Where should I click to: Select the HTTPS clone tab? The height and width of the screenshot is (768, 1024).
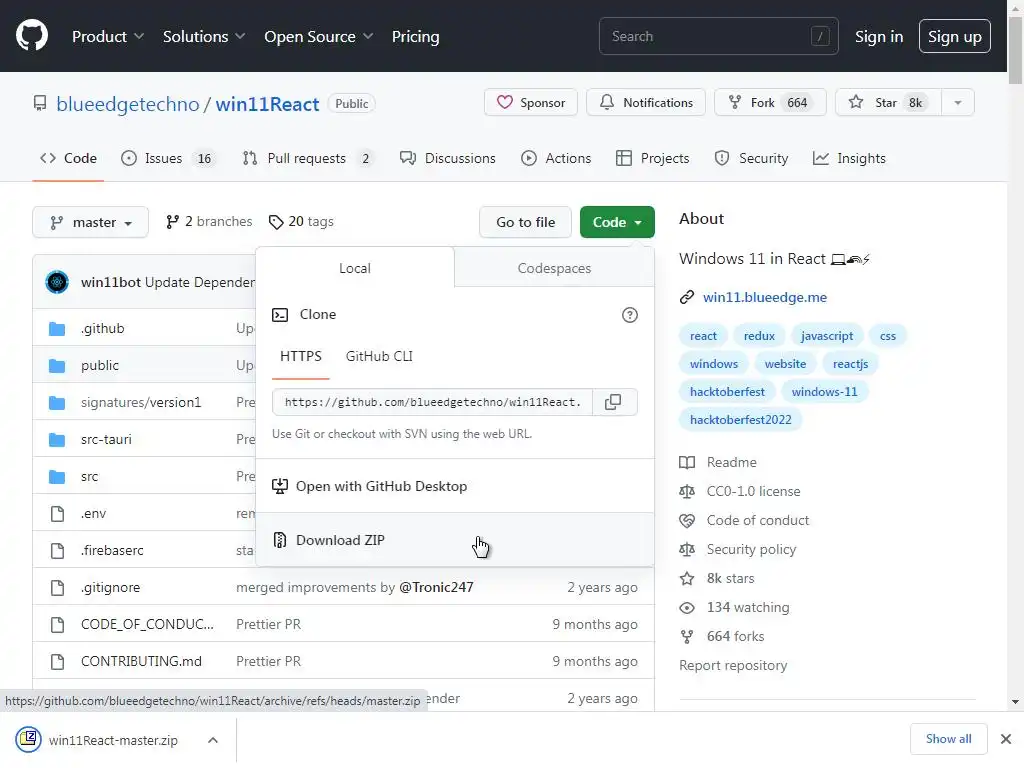click(301, 357)
